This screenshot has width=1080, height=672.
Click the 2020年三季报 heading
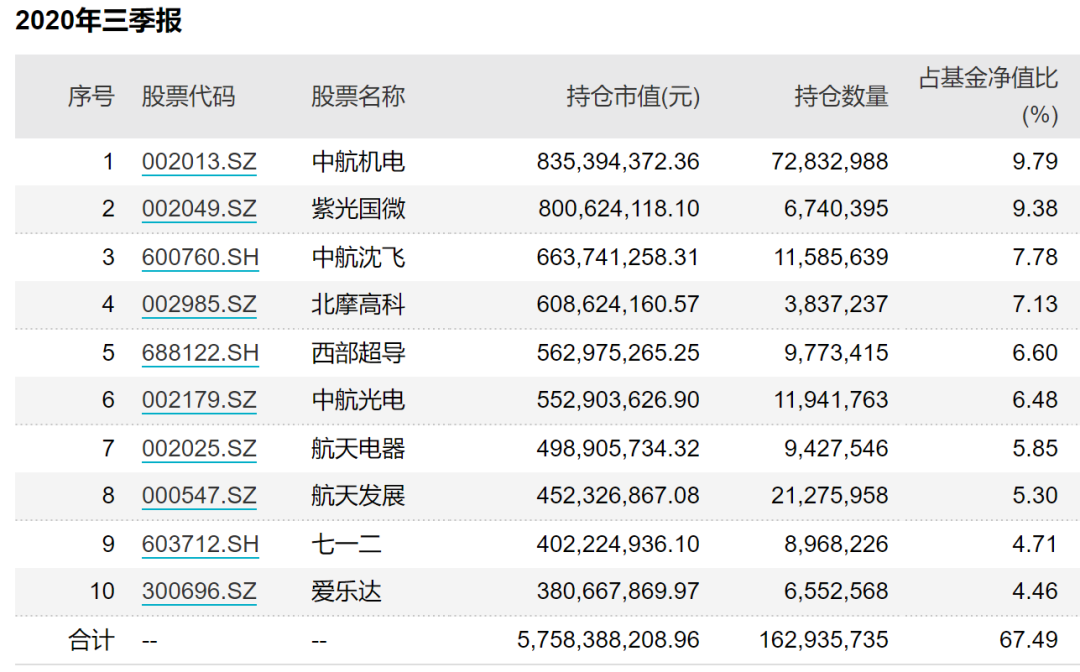[x=98, y=20]
